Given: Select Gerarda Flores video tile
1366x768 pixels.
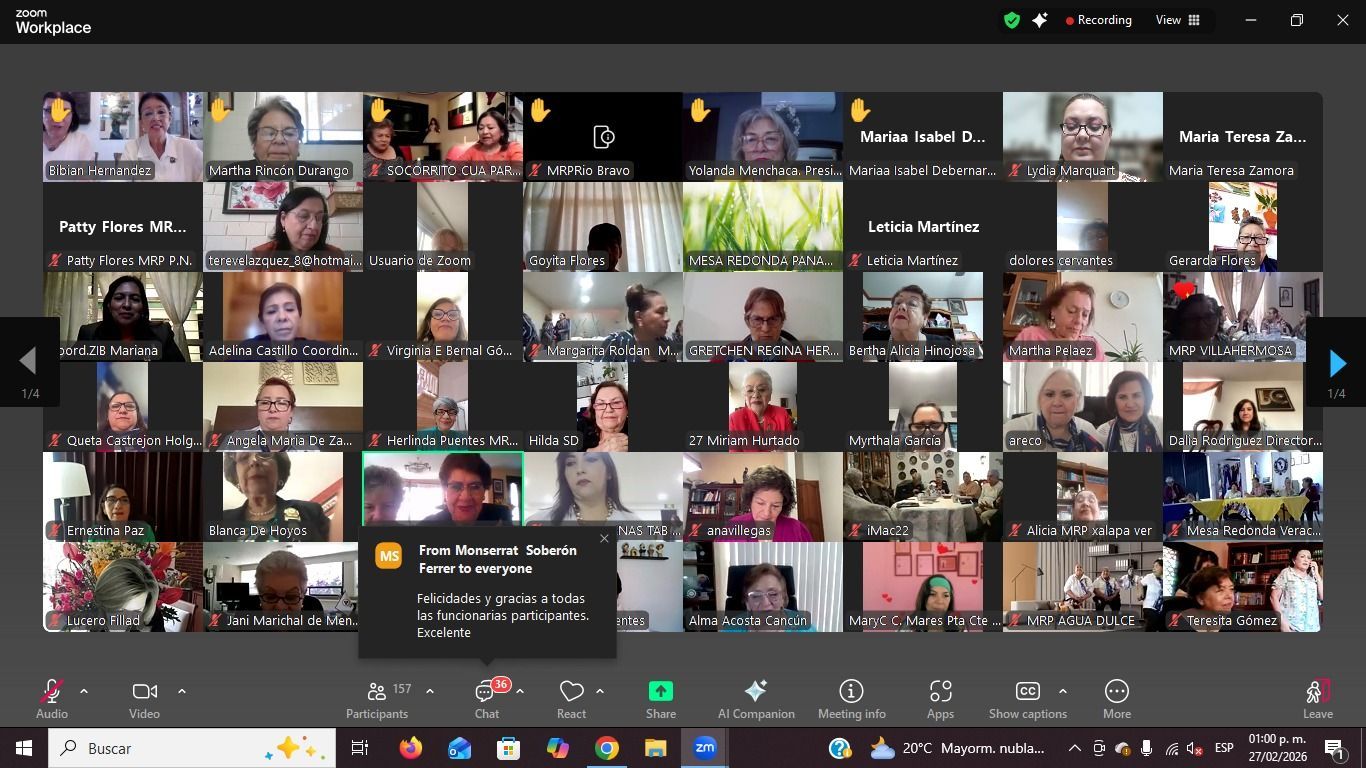Looking at the screenshot, I should click(x=1243, y=227).
